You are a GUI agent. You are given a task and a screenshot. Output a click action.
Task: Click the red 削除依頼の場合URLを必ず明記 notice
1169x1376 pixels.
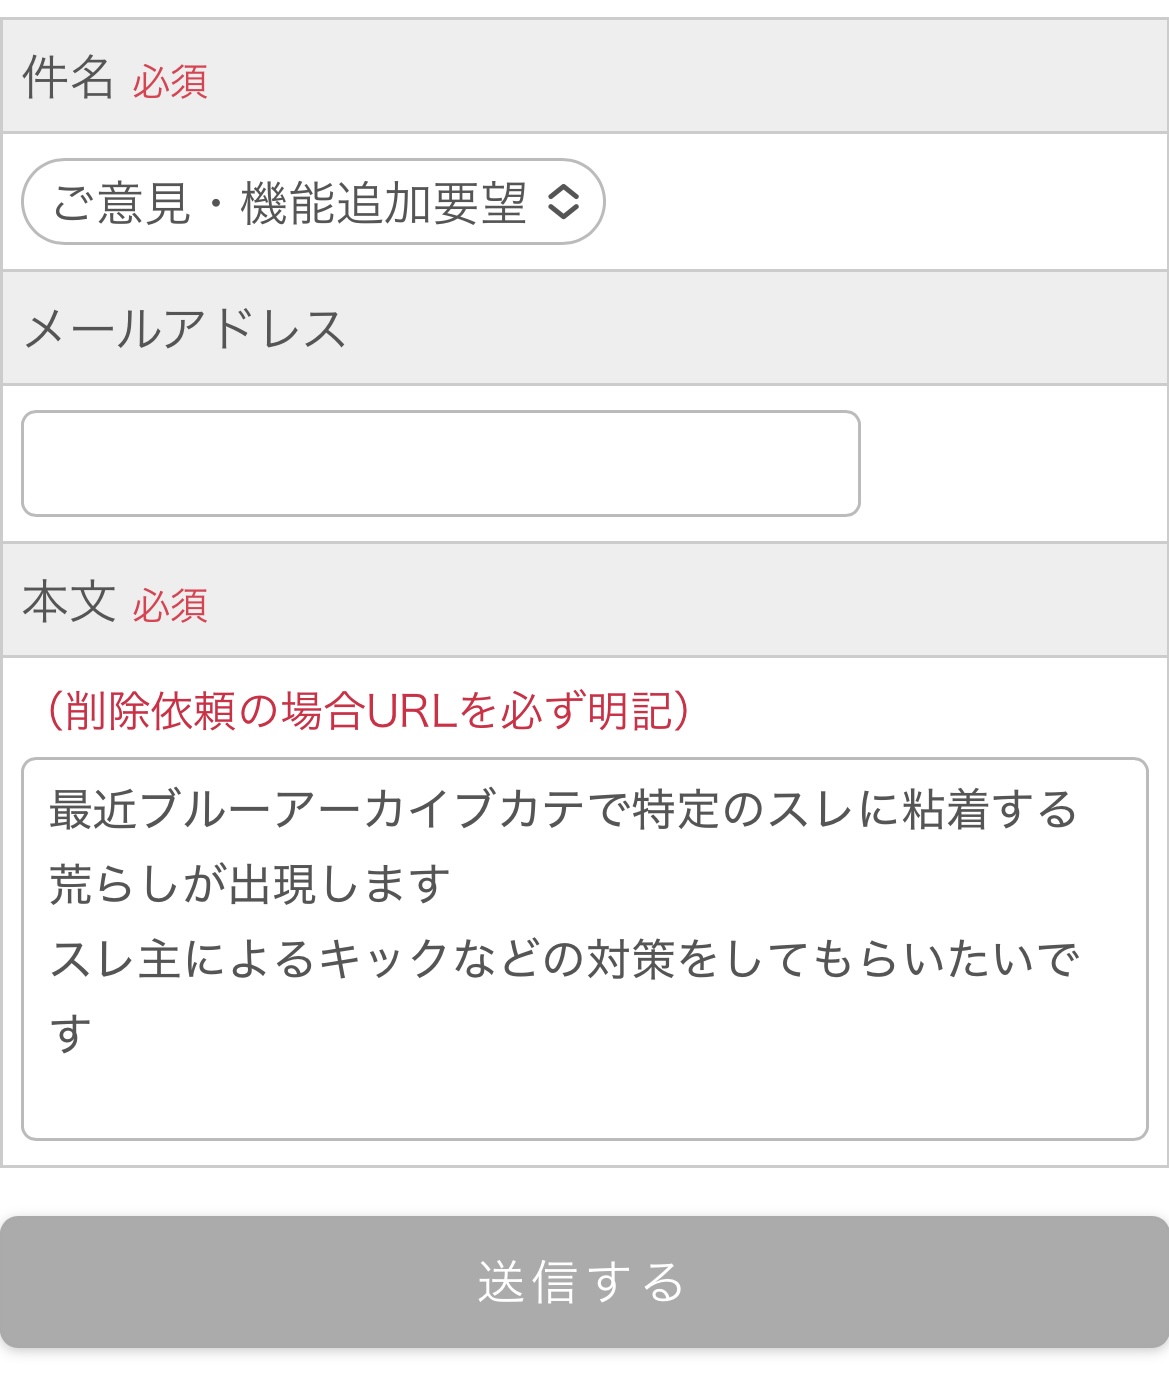point(368,711)
